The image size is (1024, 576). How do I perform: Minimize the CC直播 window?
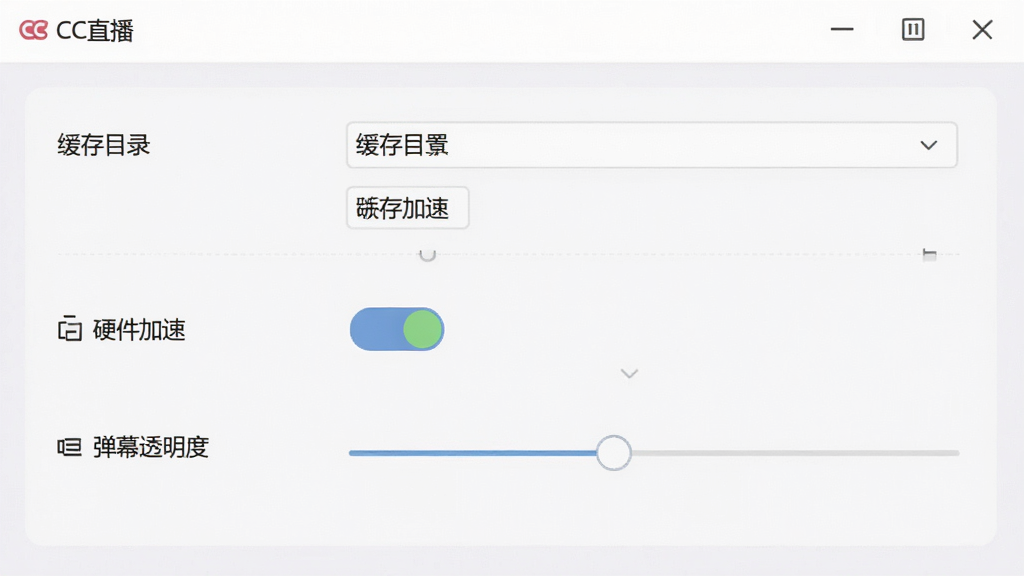(842, 29)
